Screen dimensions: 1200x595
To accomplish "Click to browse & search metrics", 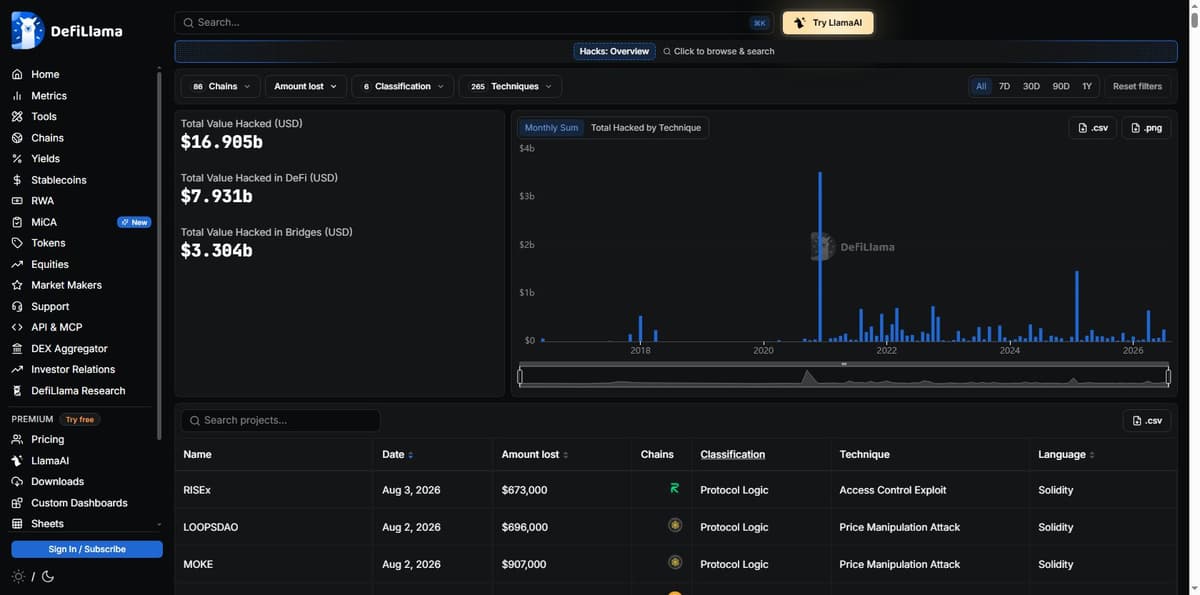I will pos(718,51).
